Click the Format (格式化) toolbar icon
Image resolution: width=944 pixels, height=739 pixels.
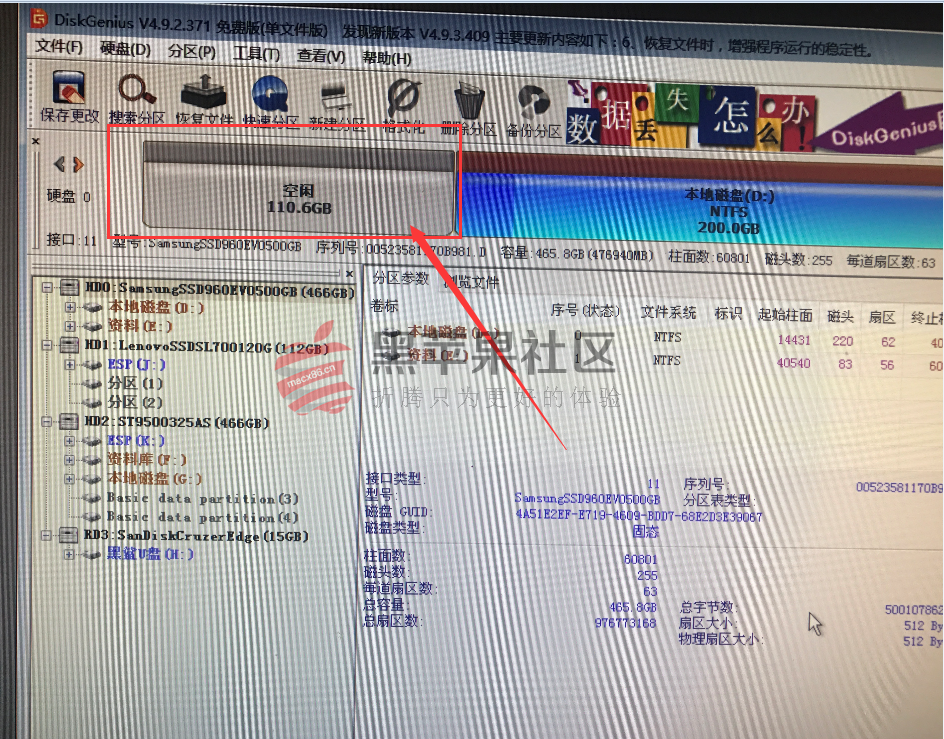(x=403, y=98)
